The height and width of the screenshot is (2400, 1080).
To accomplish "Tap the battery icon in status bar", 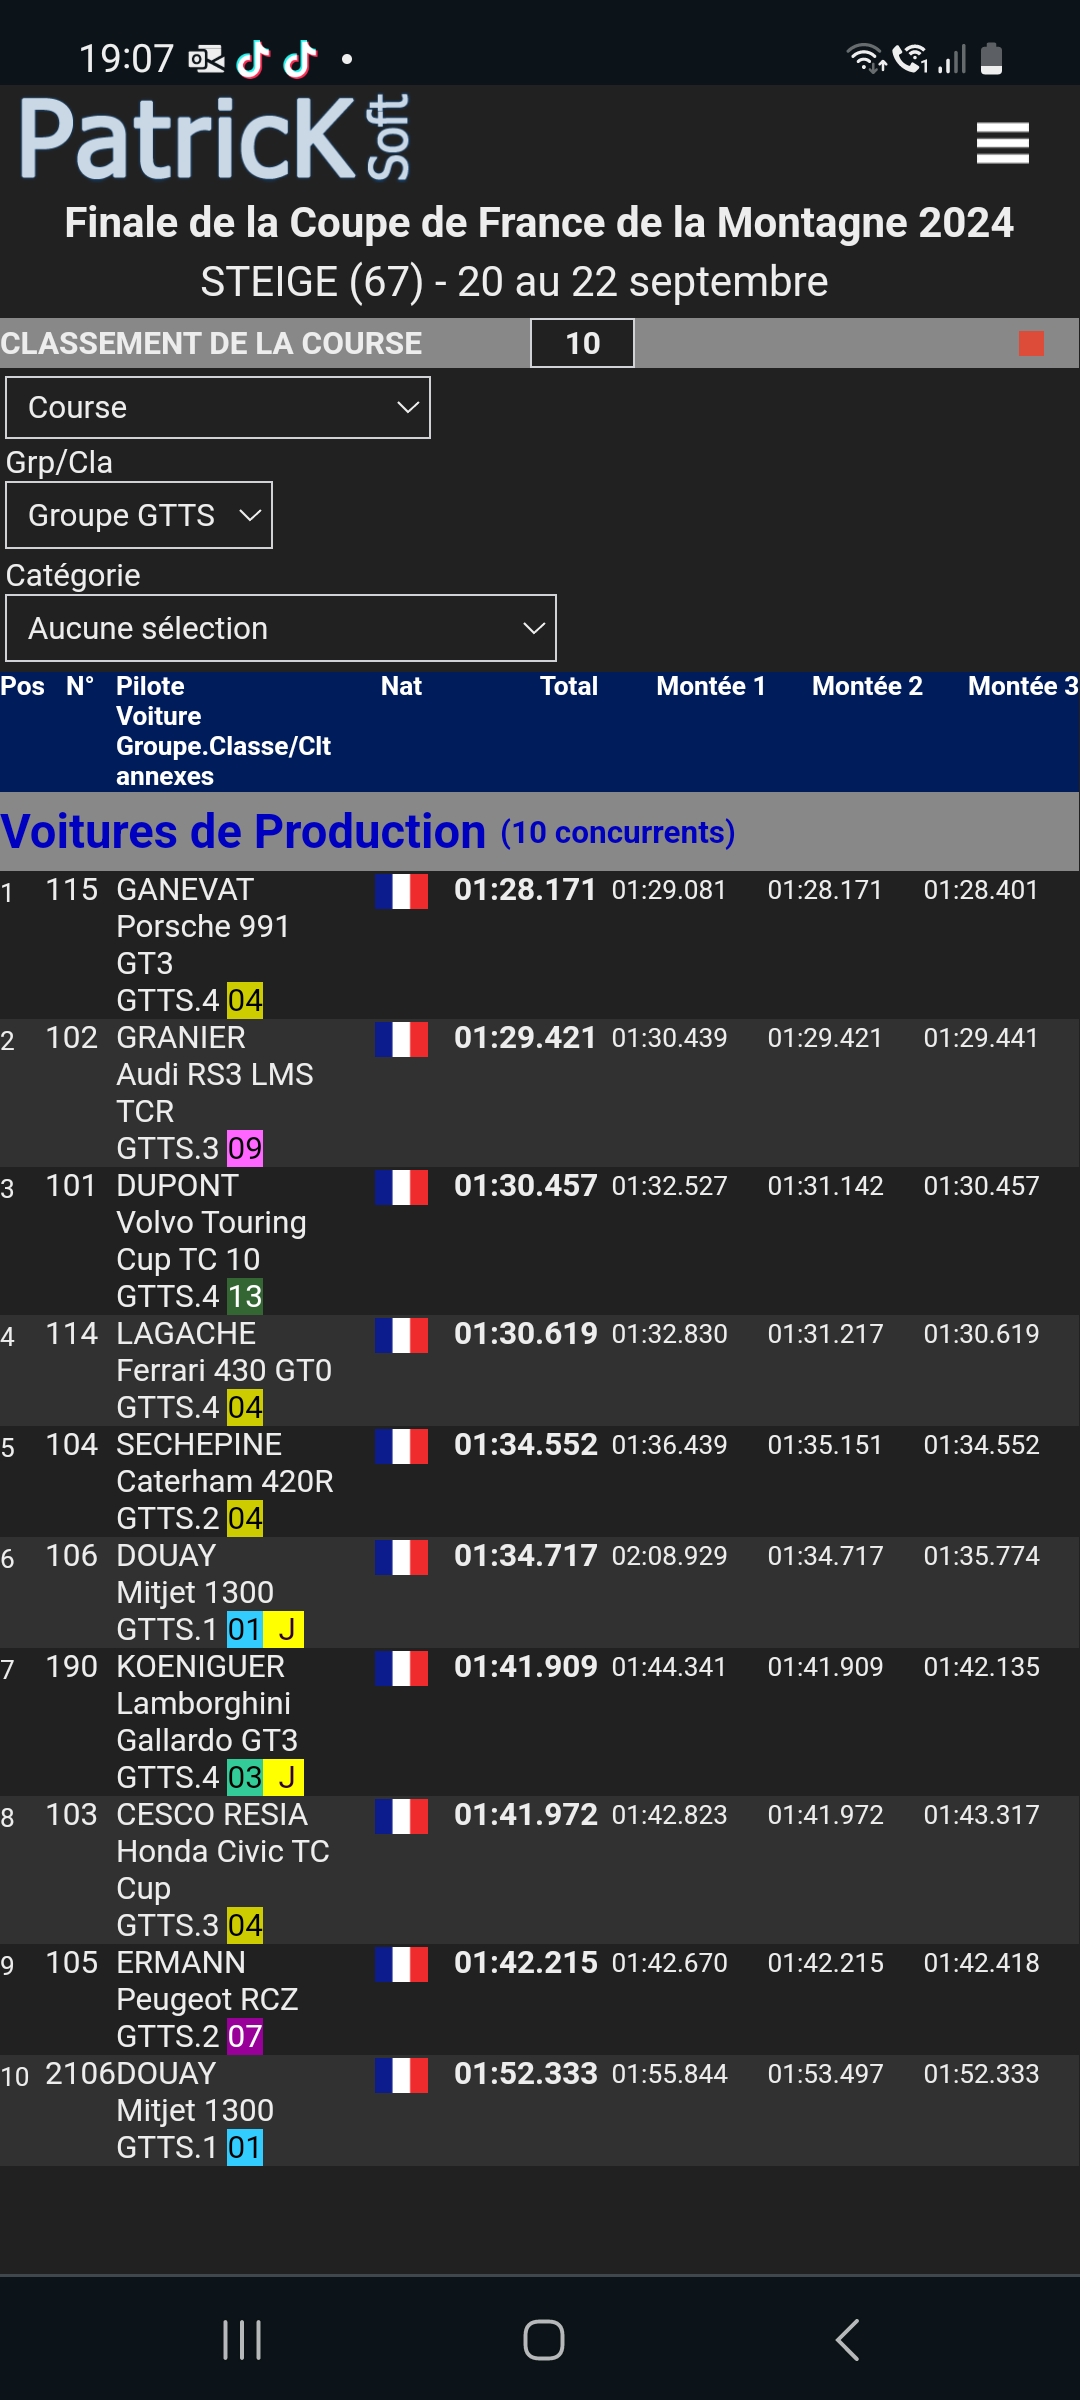I will 991,59.
